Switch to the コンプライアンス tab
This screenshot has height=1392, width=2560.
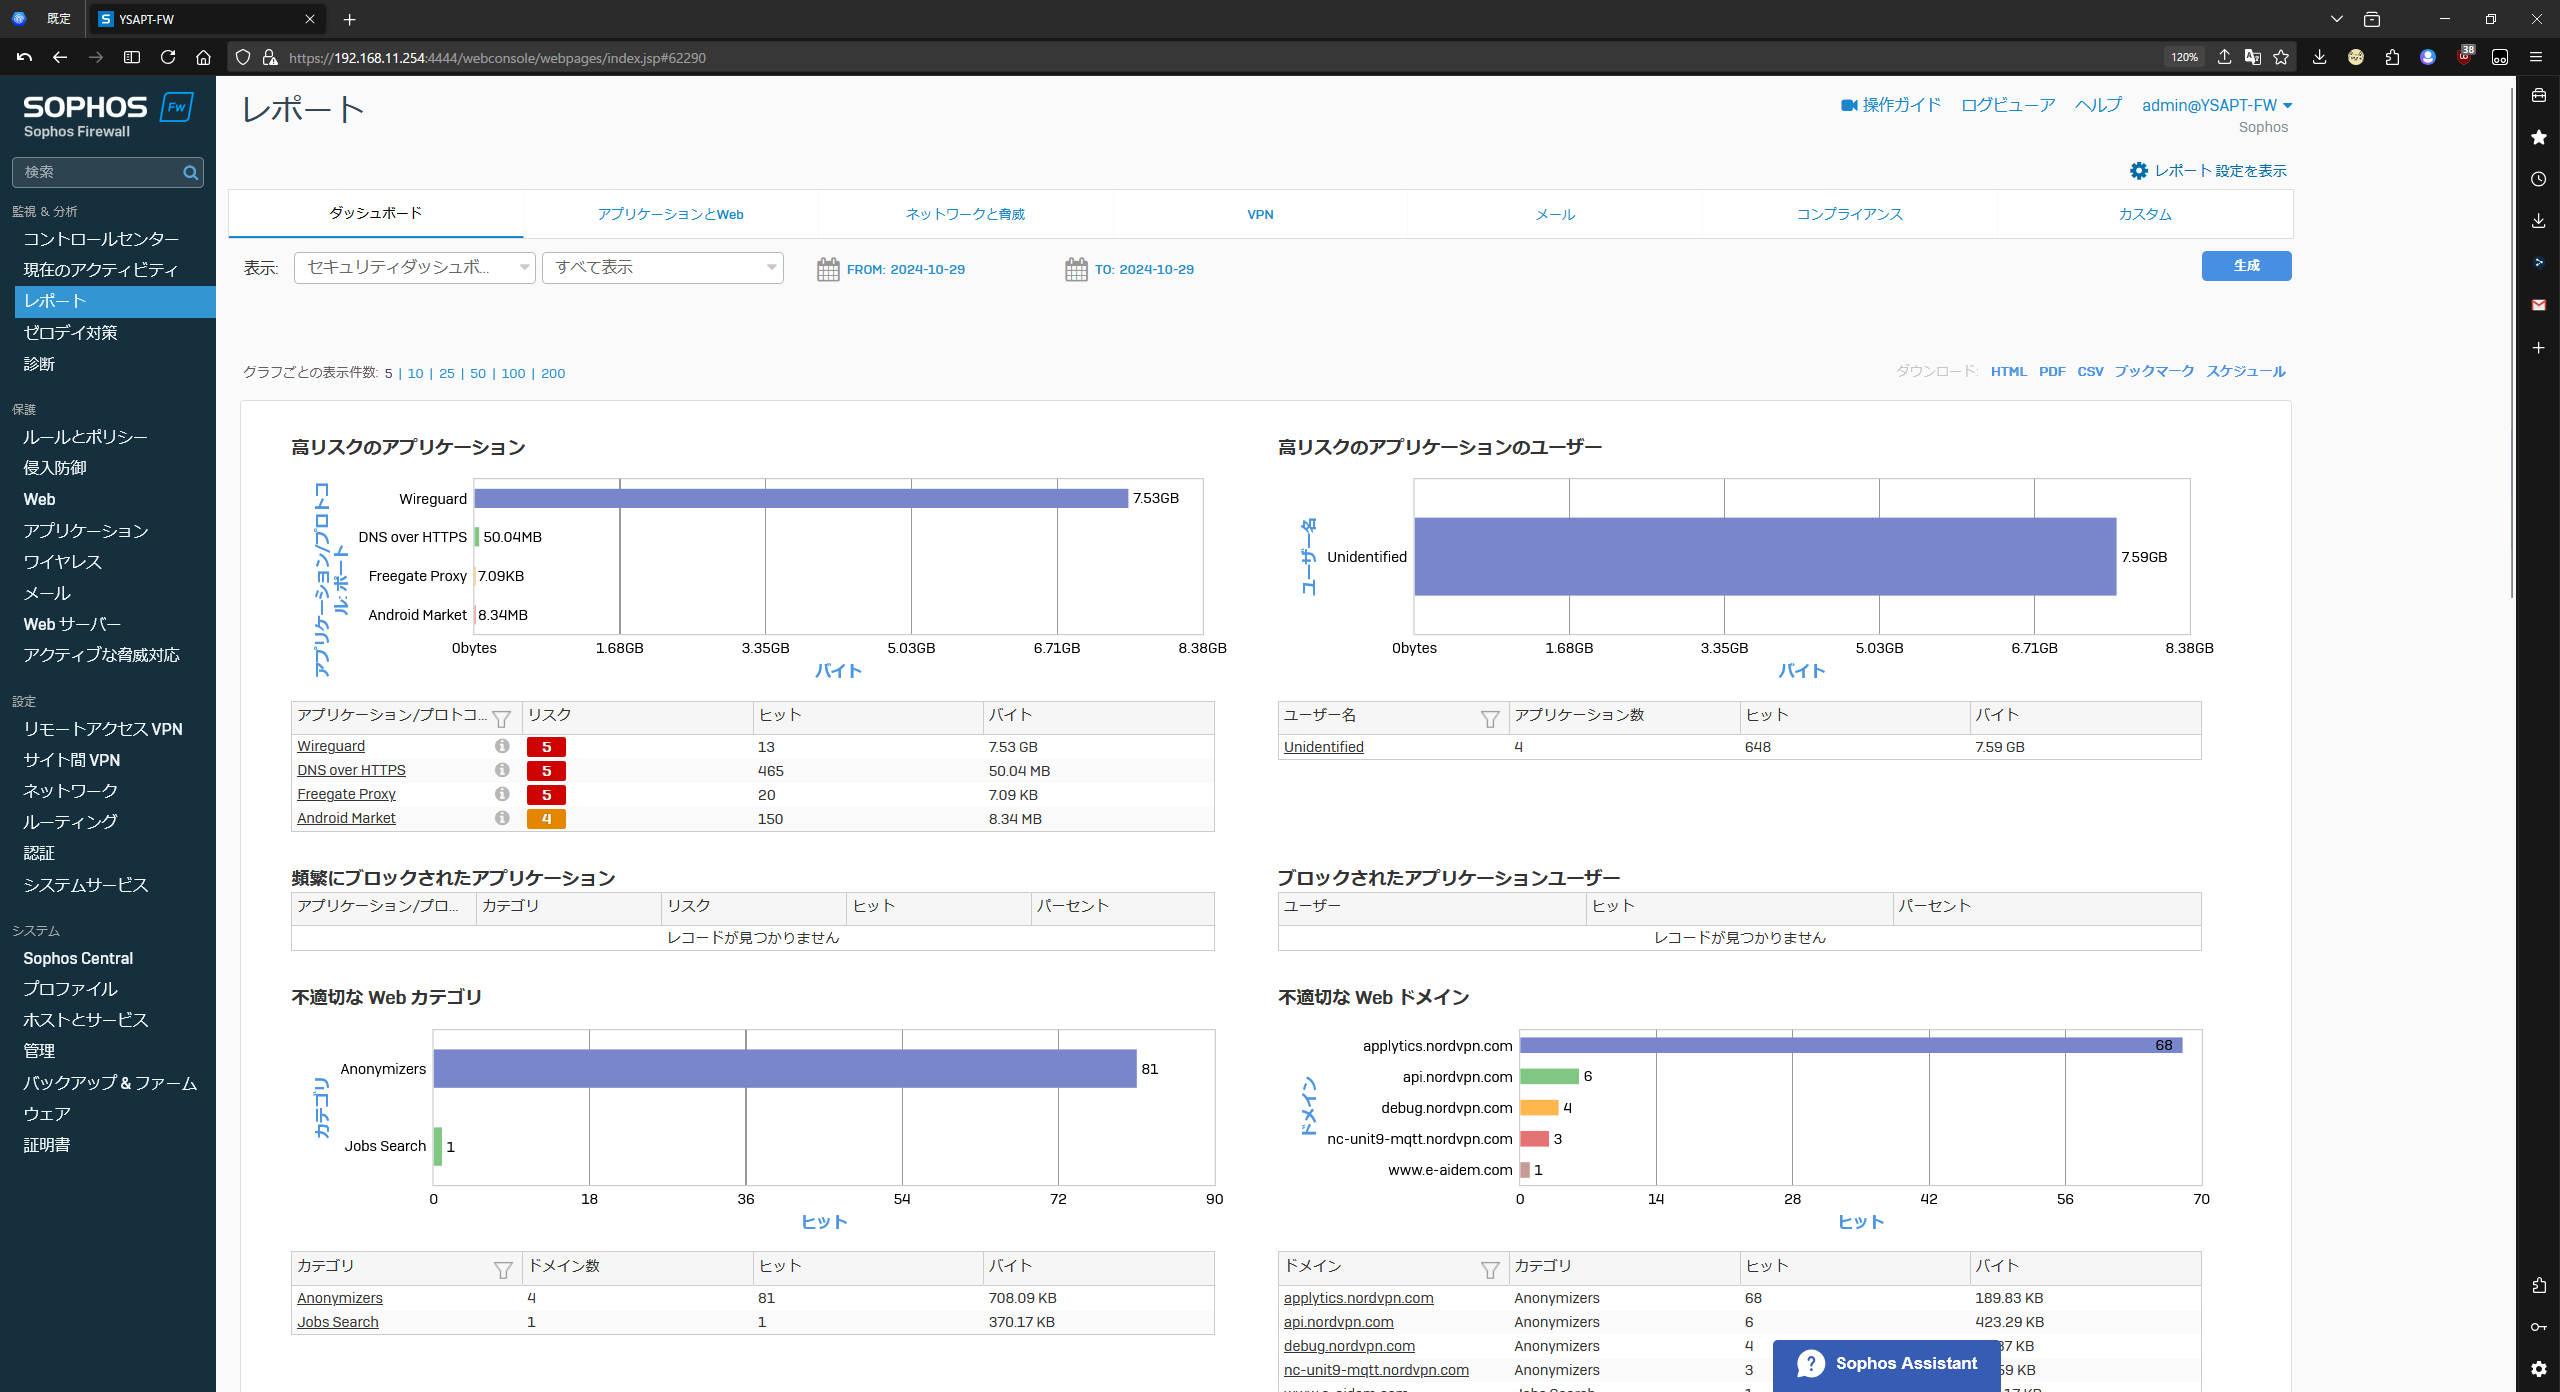point(1849,214)
